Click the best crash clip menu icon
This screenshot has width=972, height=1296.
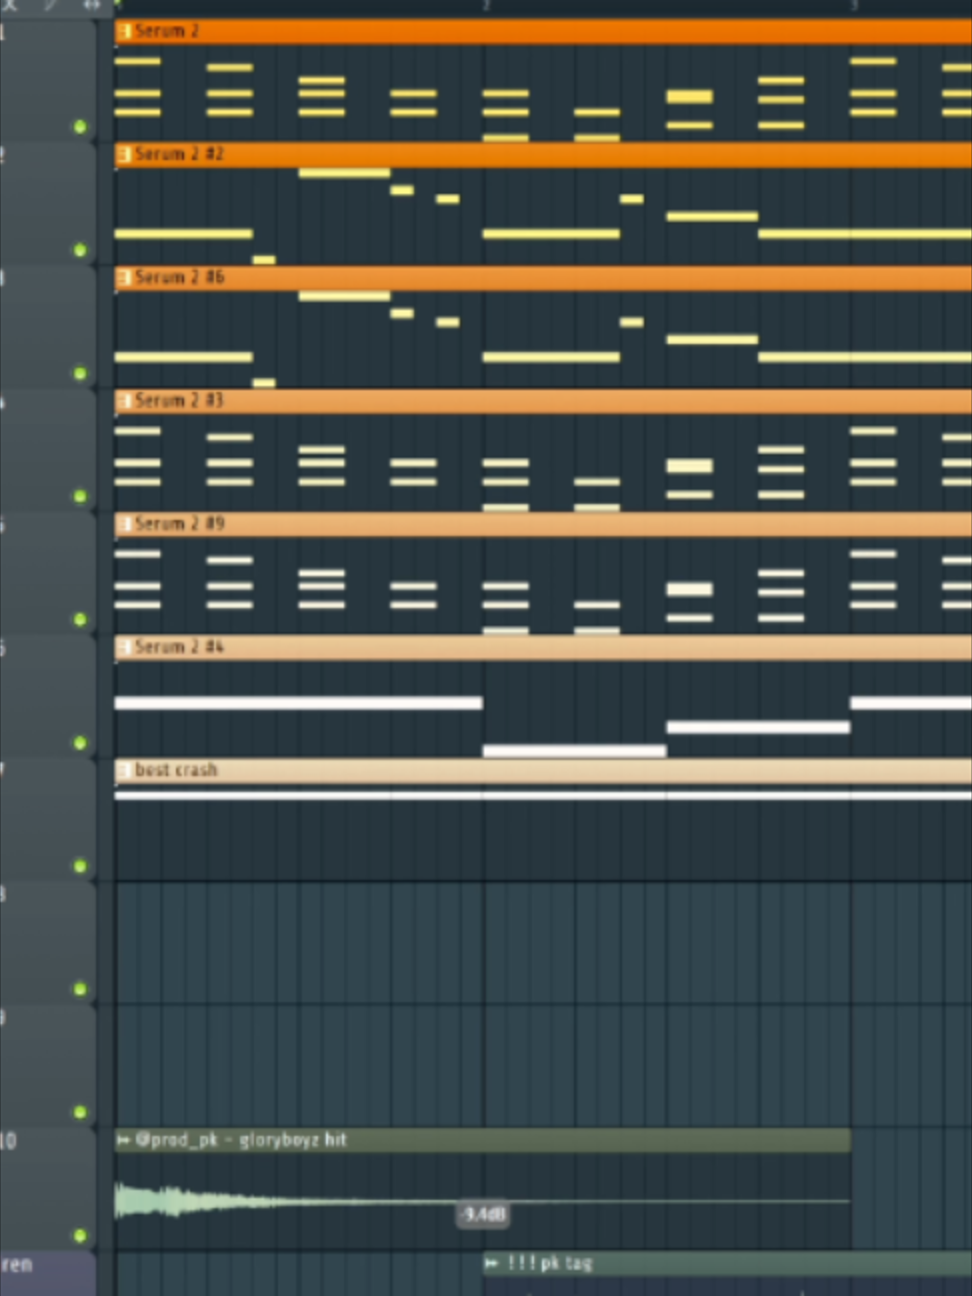(x=124, y=771)
